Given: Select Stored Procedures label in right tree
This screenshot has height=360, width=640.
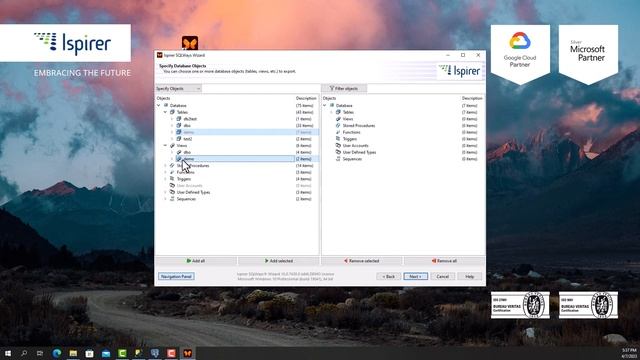Looking at the screenshot, I should (359, 125).
